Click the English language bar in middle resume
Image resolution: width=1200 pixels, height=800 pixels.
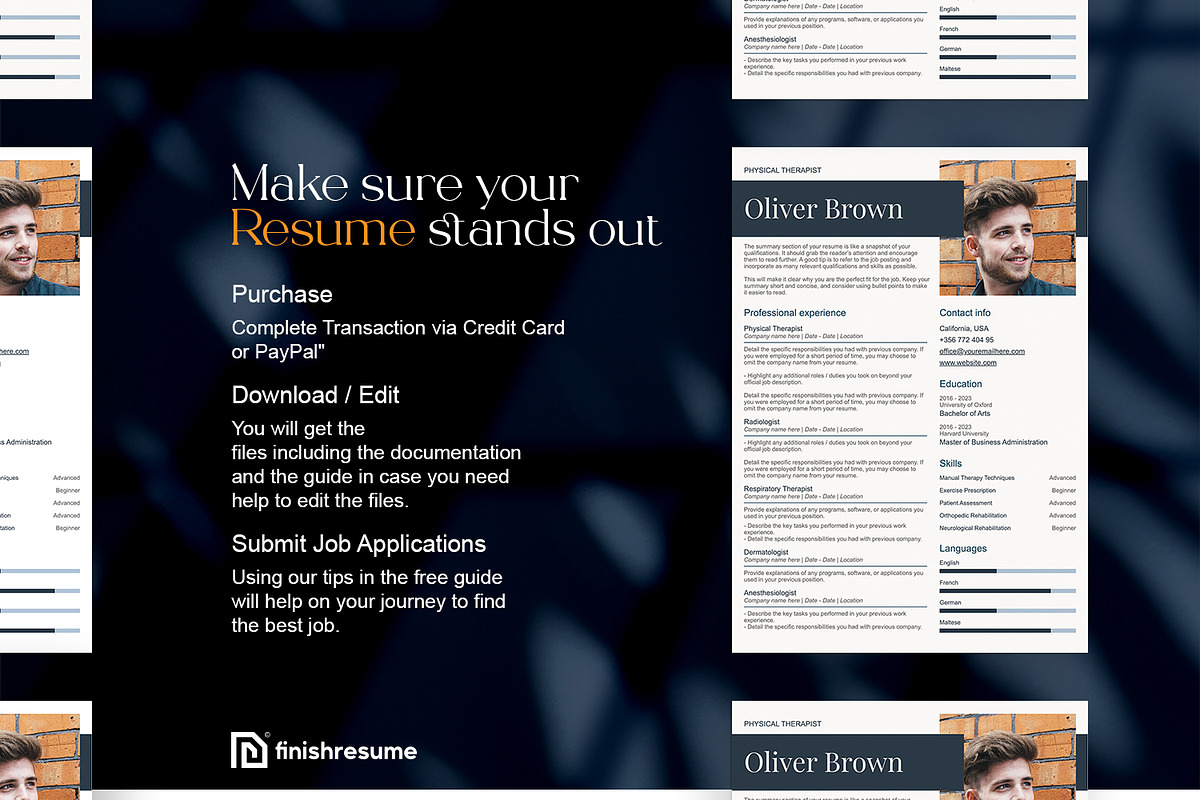1007,571
